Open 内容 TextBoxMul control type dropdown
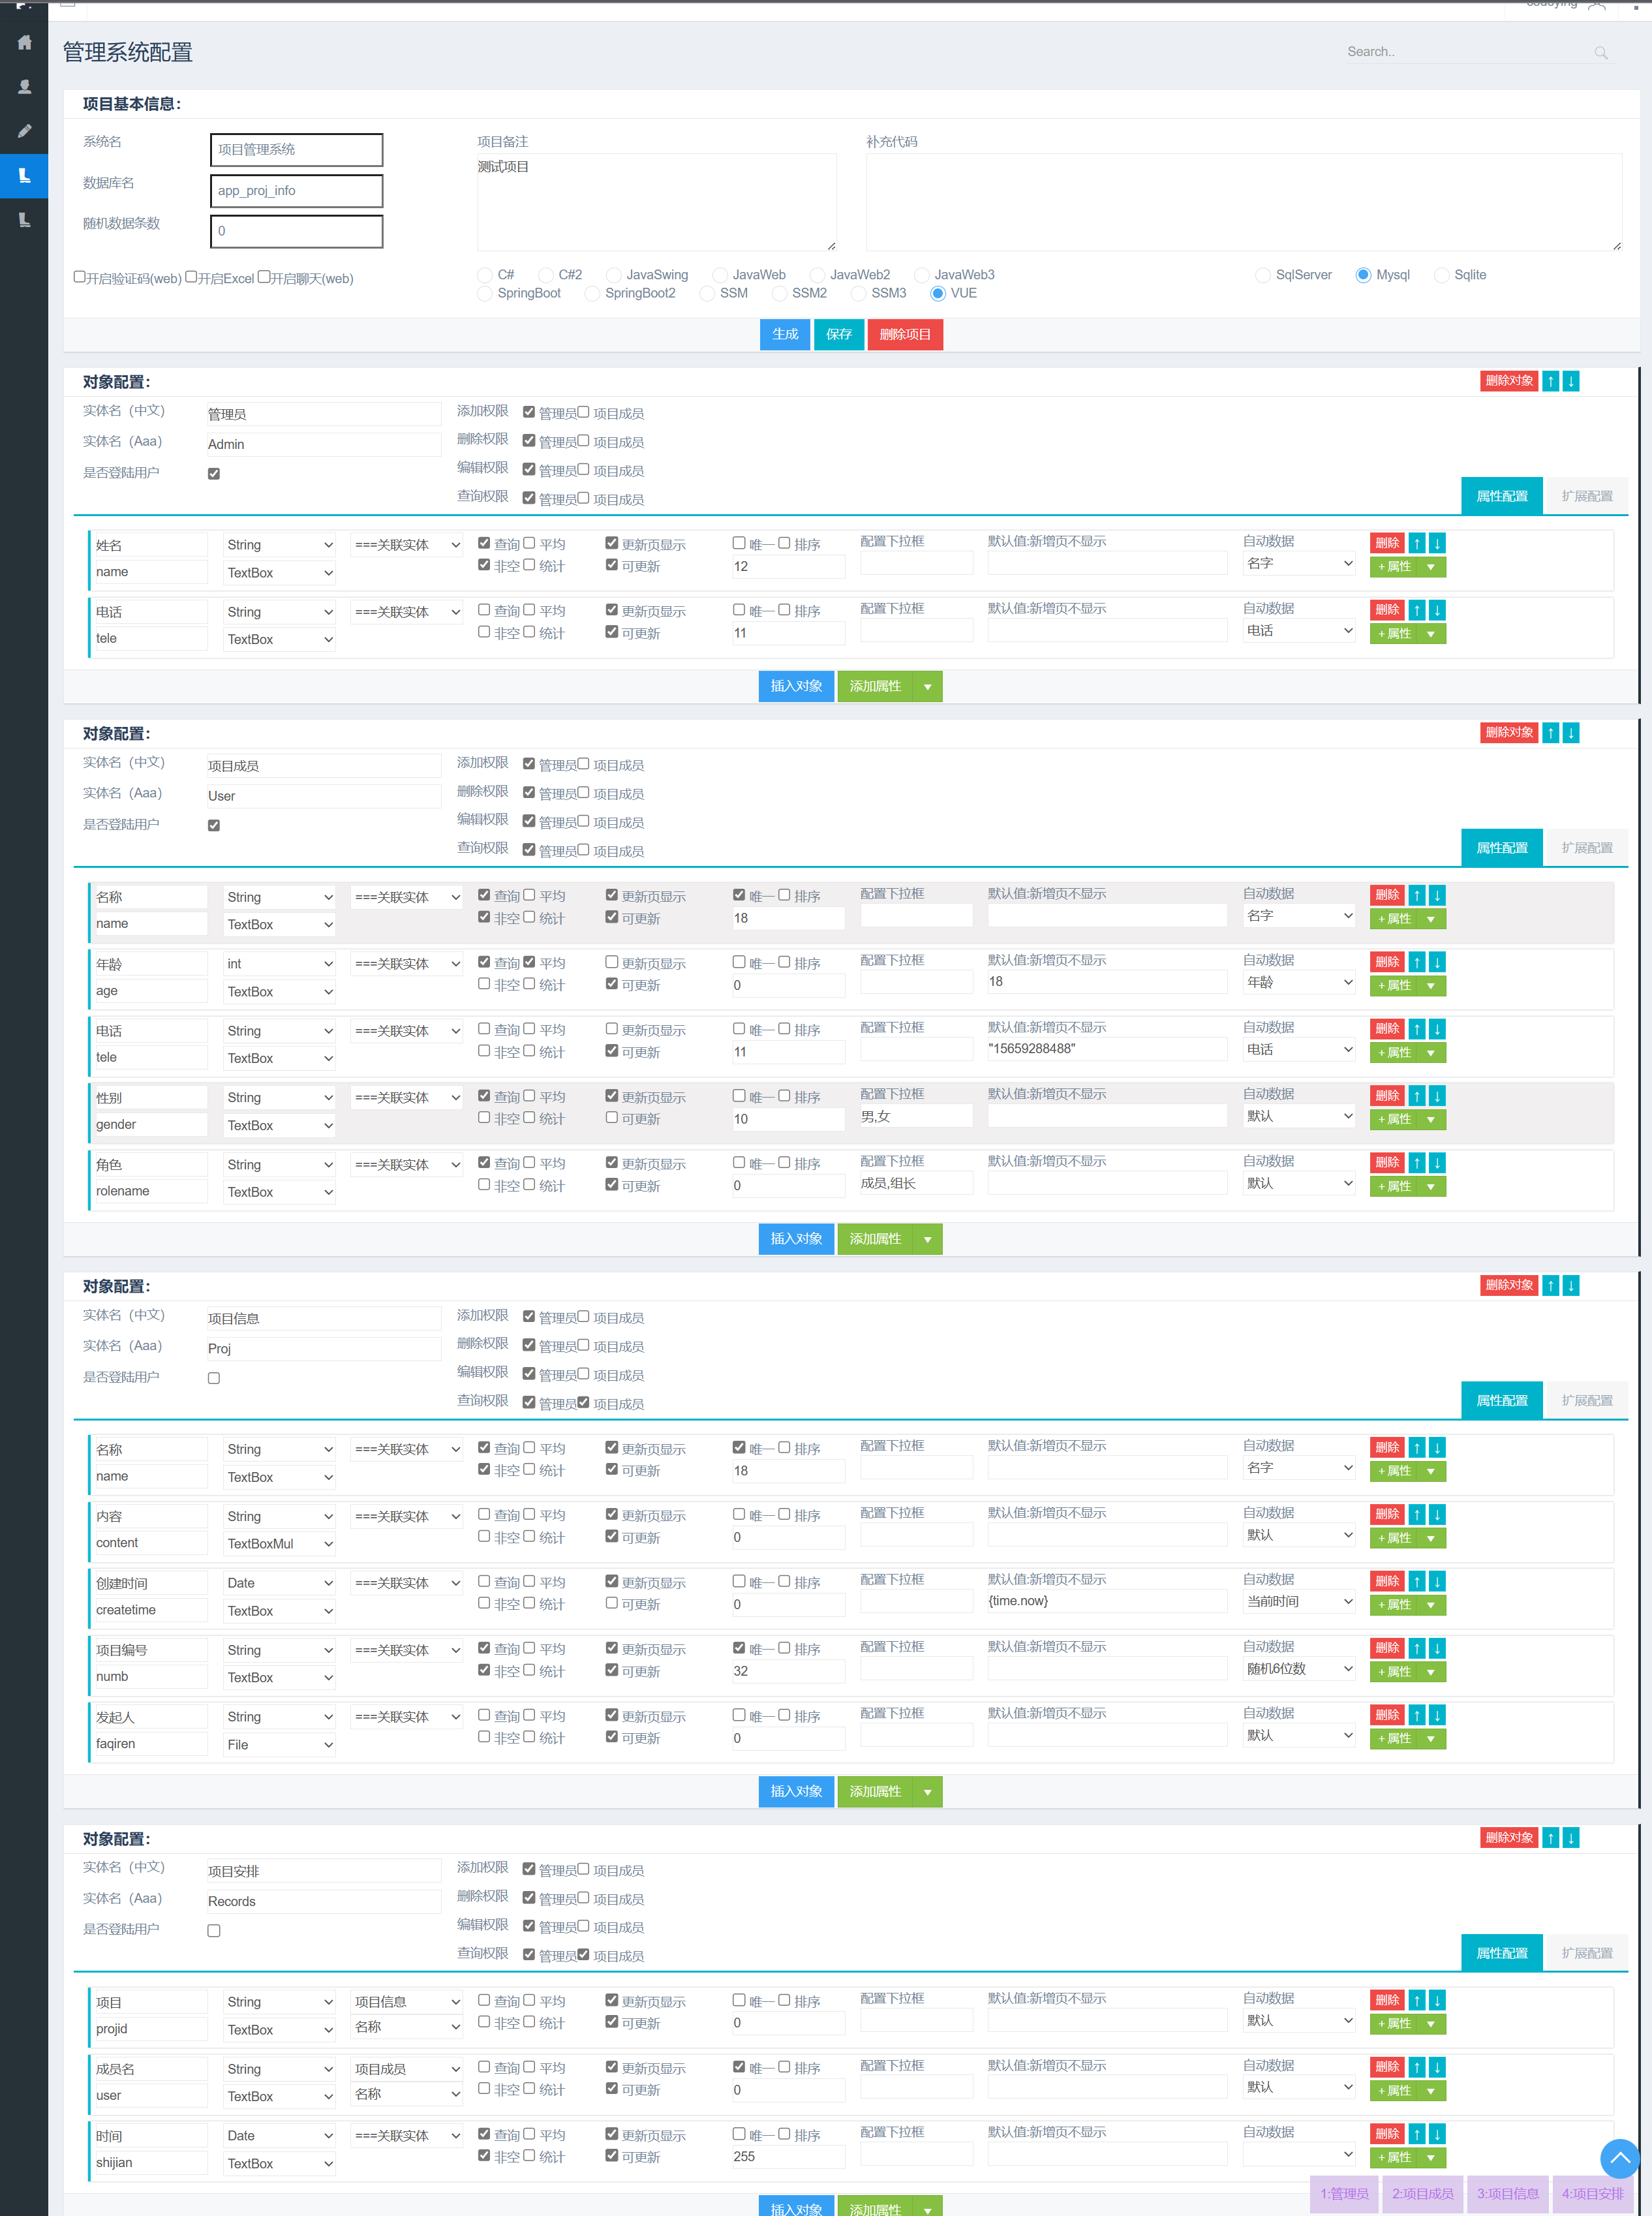Screen dimensions: 1652x2216 (x=278, y=1543)
